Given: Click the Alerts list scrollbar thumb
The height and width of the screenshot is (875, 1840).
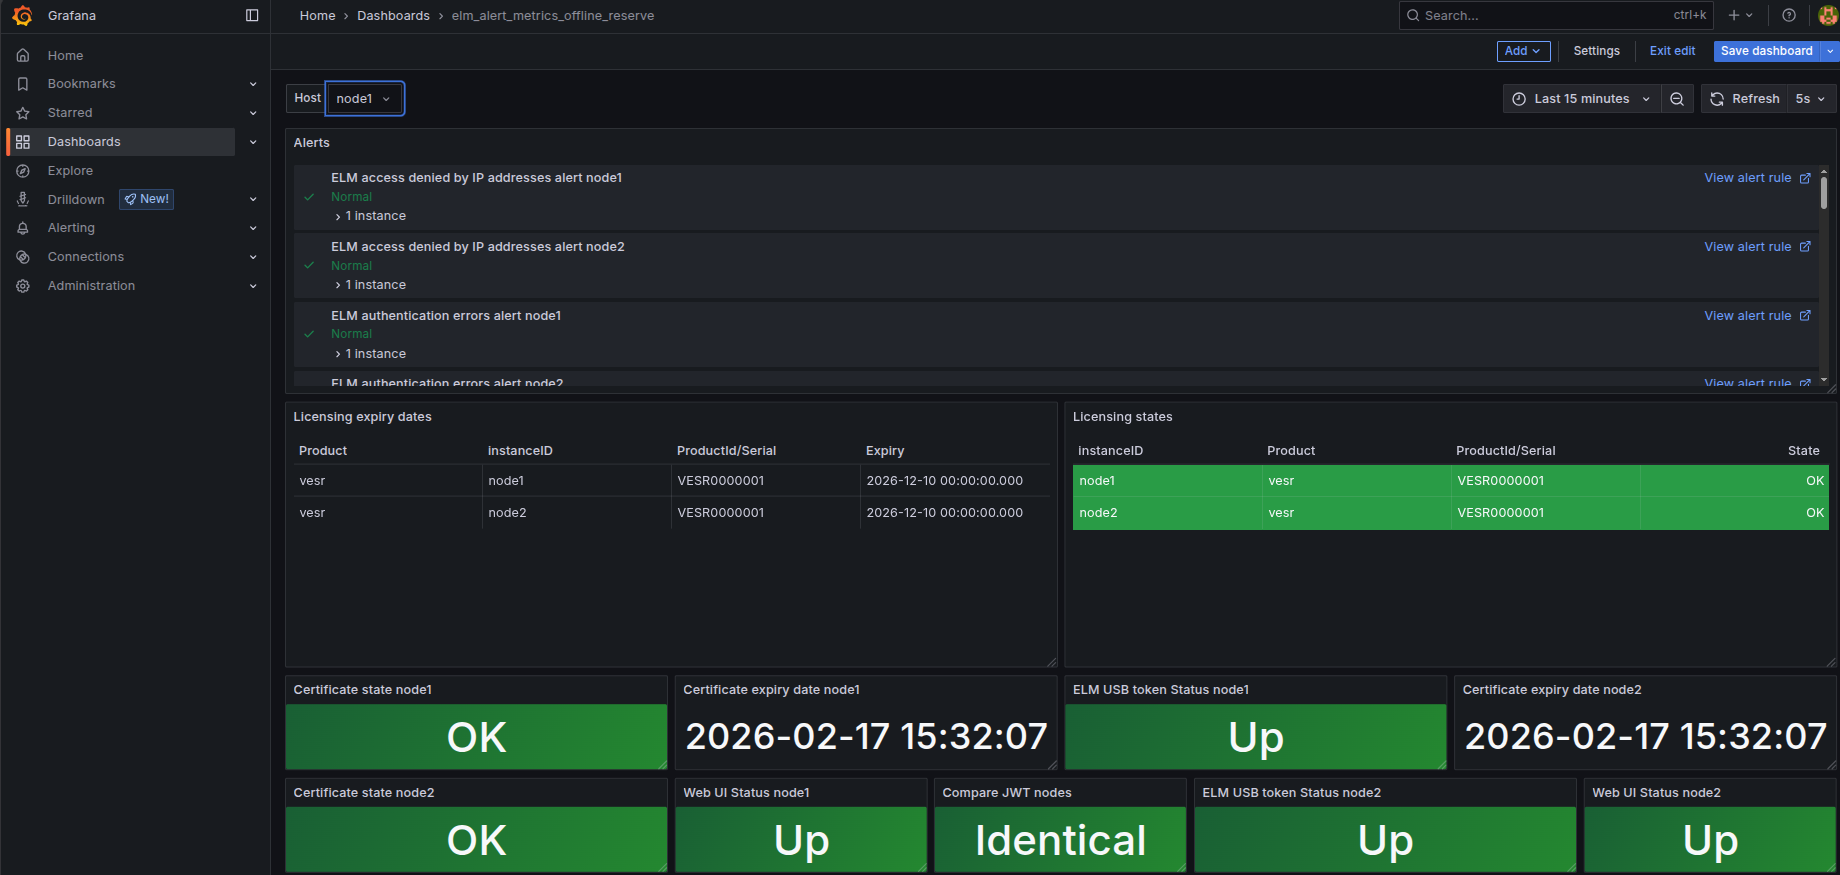Looking at the screenshot, I should coord(1824,192).
